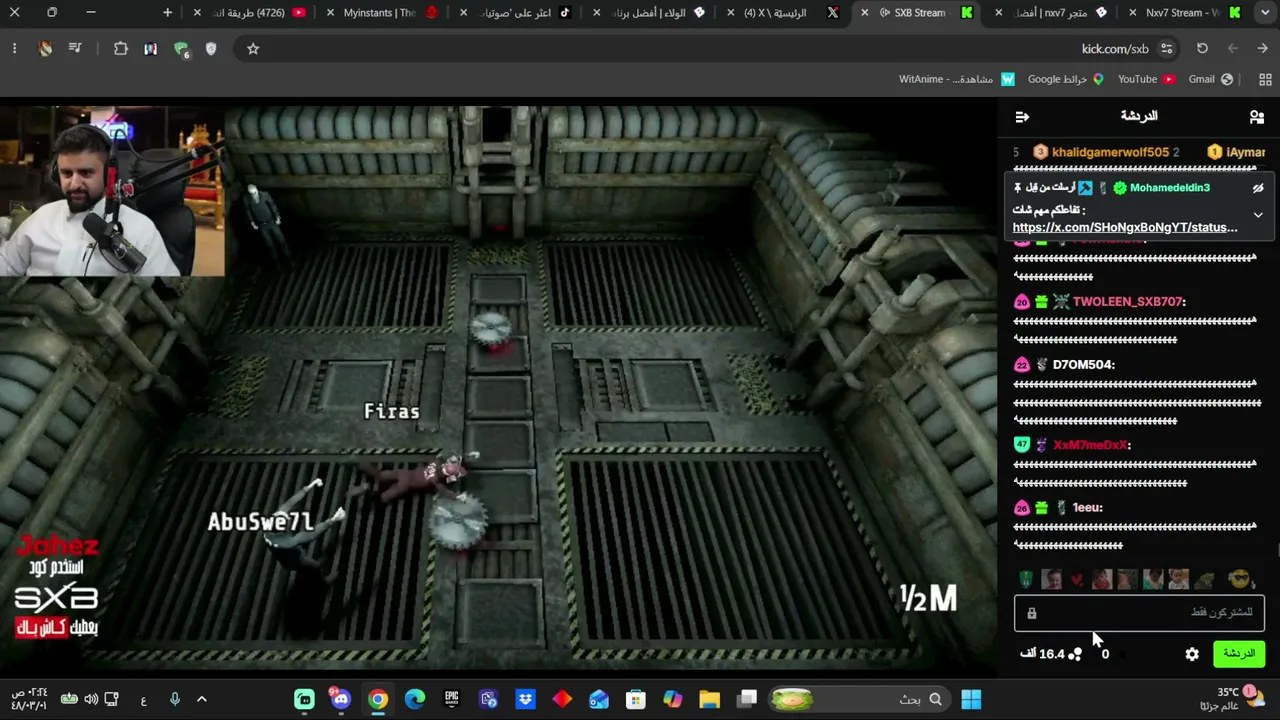Select the red heart emote in the emote row
Image resolution: width=1280 pixels, height=720 pixels.
pyautogui.click(x=1076, y=580)
